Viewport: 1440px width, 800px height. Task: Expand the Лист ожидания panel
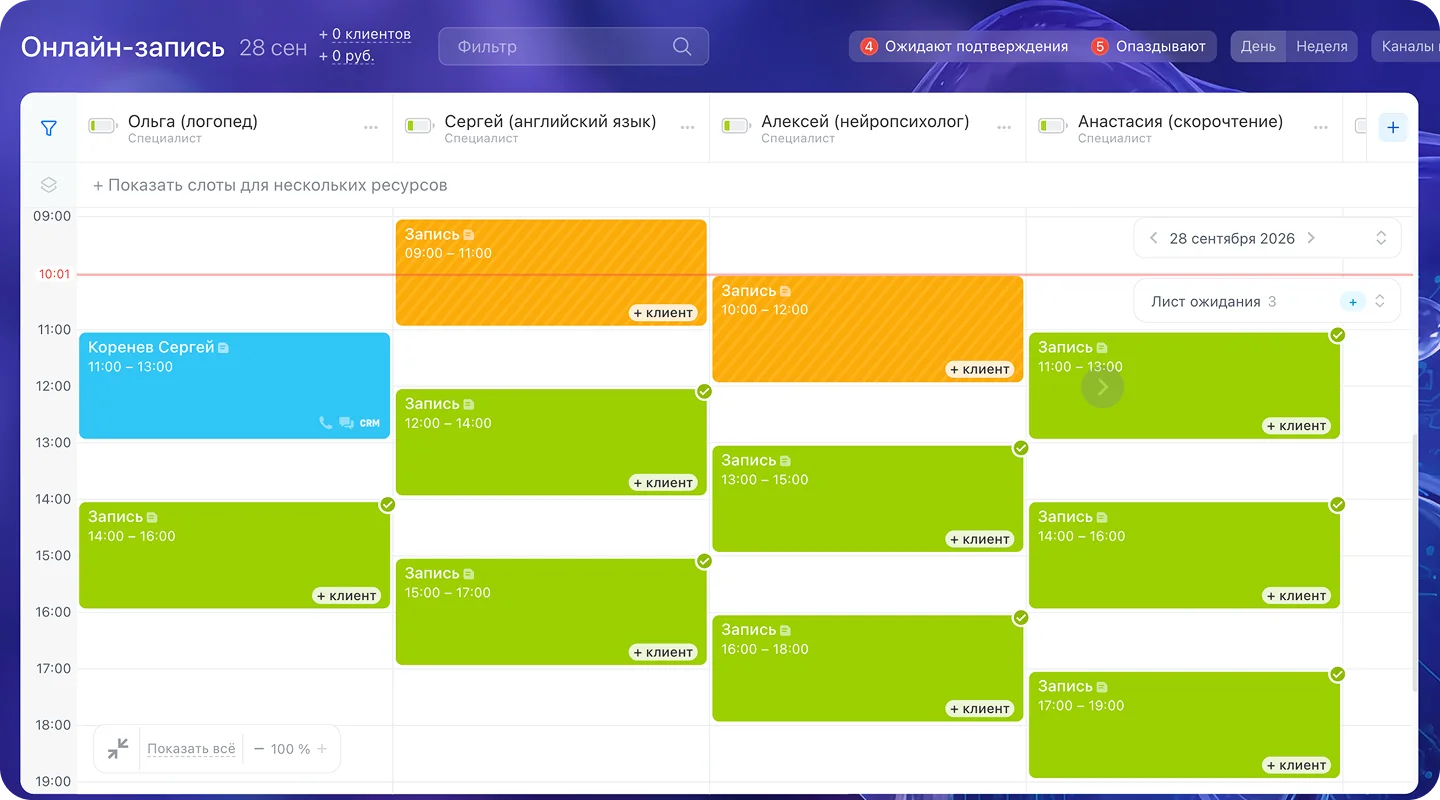coord(1380,301)
